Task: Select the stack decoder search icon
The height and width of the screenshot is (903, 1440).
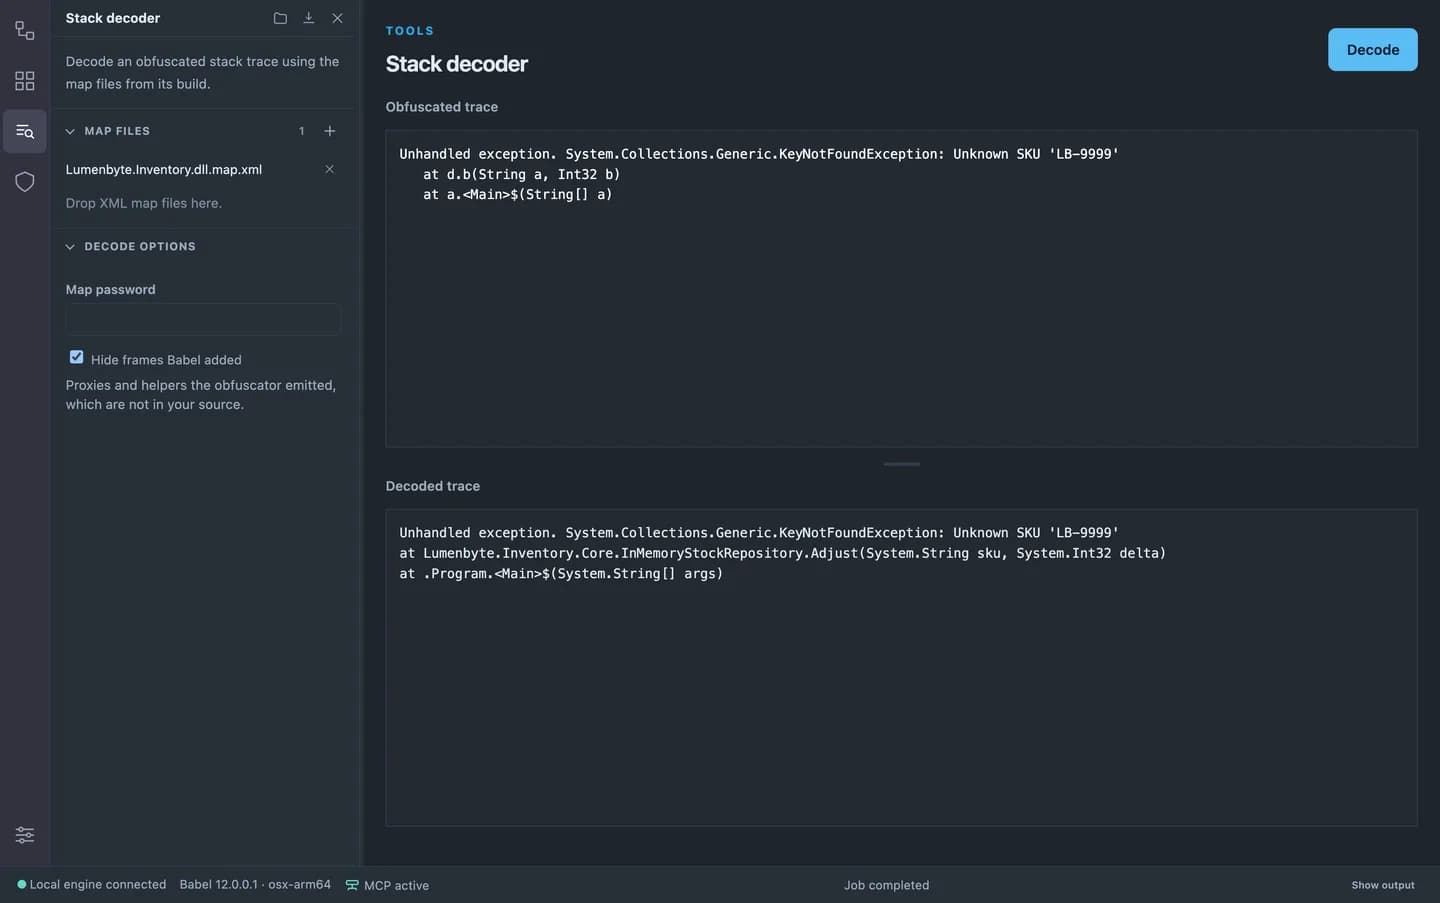Action: click(25, 131)
